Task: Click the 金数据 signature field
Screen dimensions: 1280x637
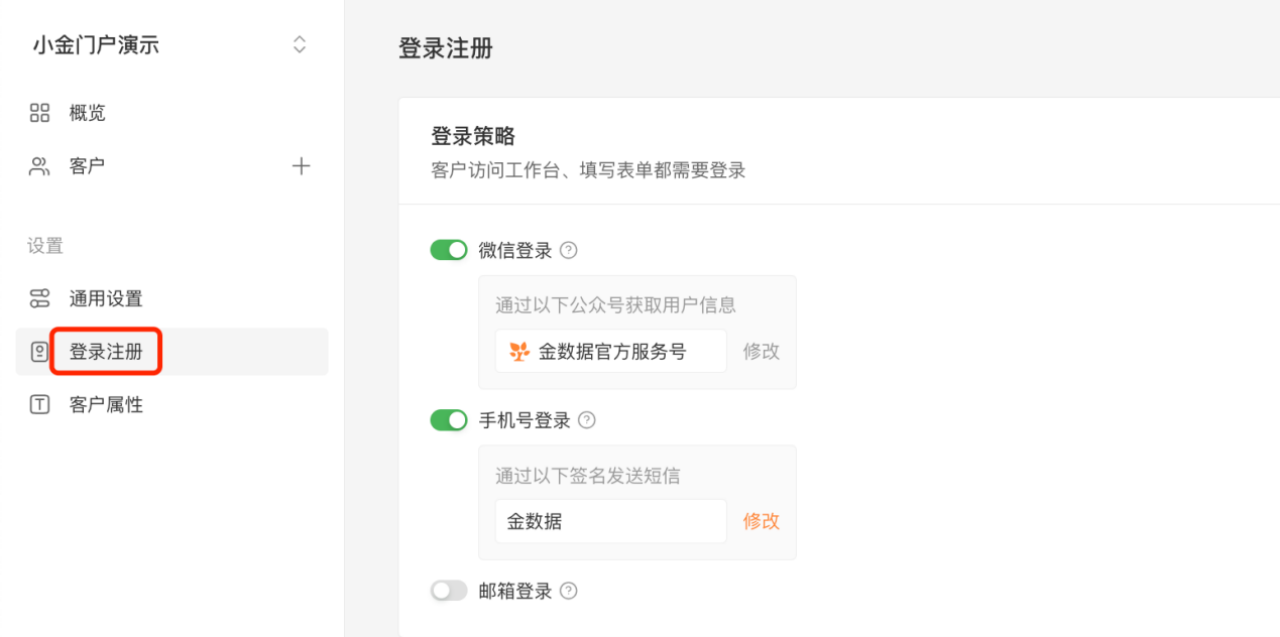Action: tap(611, 521)
